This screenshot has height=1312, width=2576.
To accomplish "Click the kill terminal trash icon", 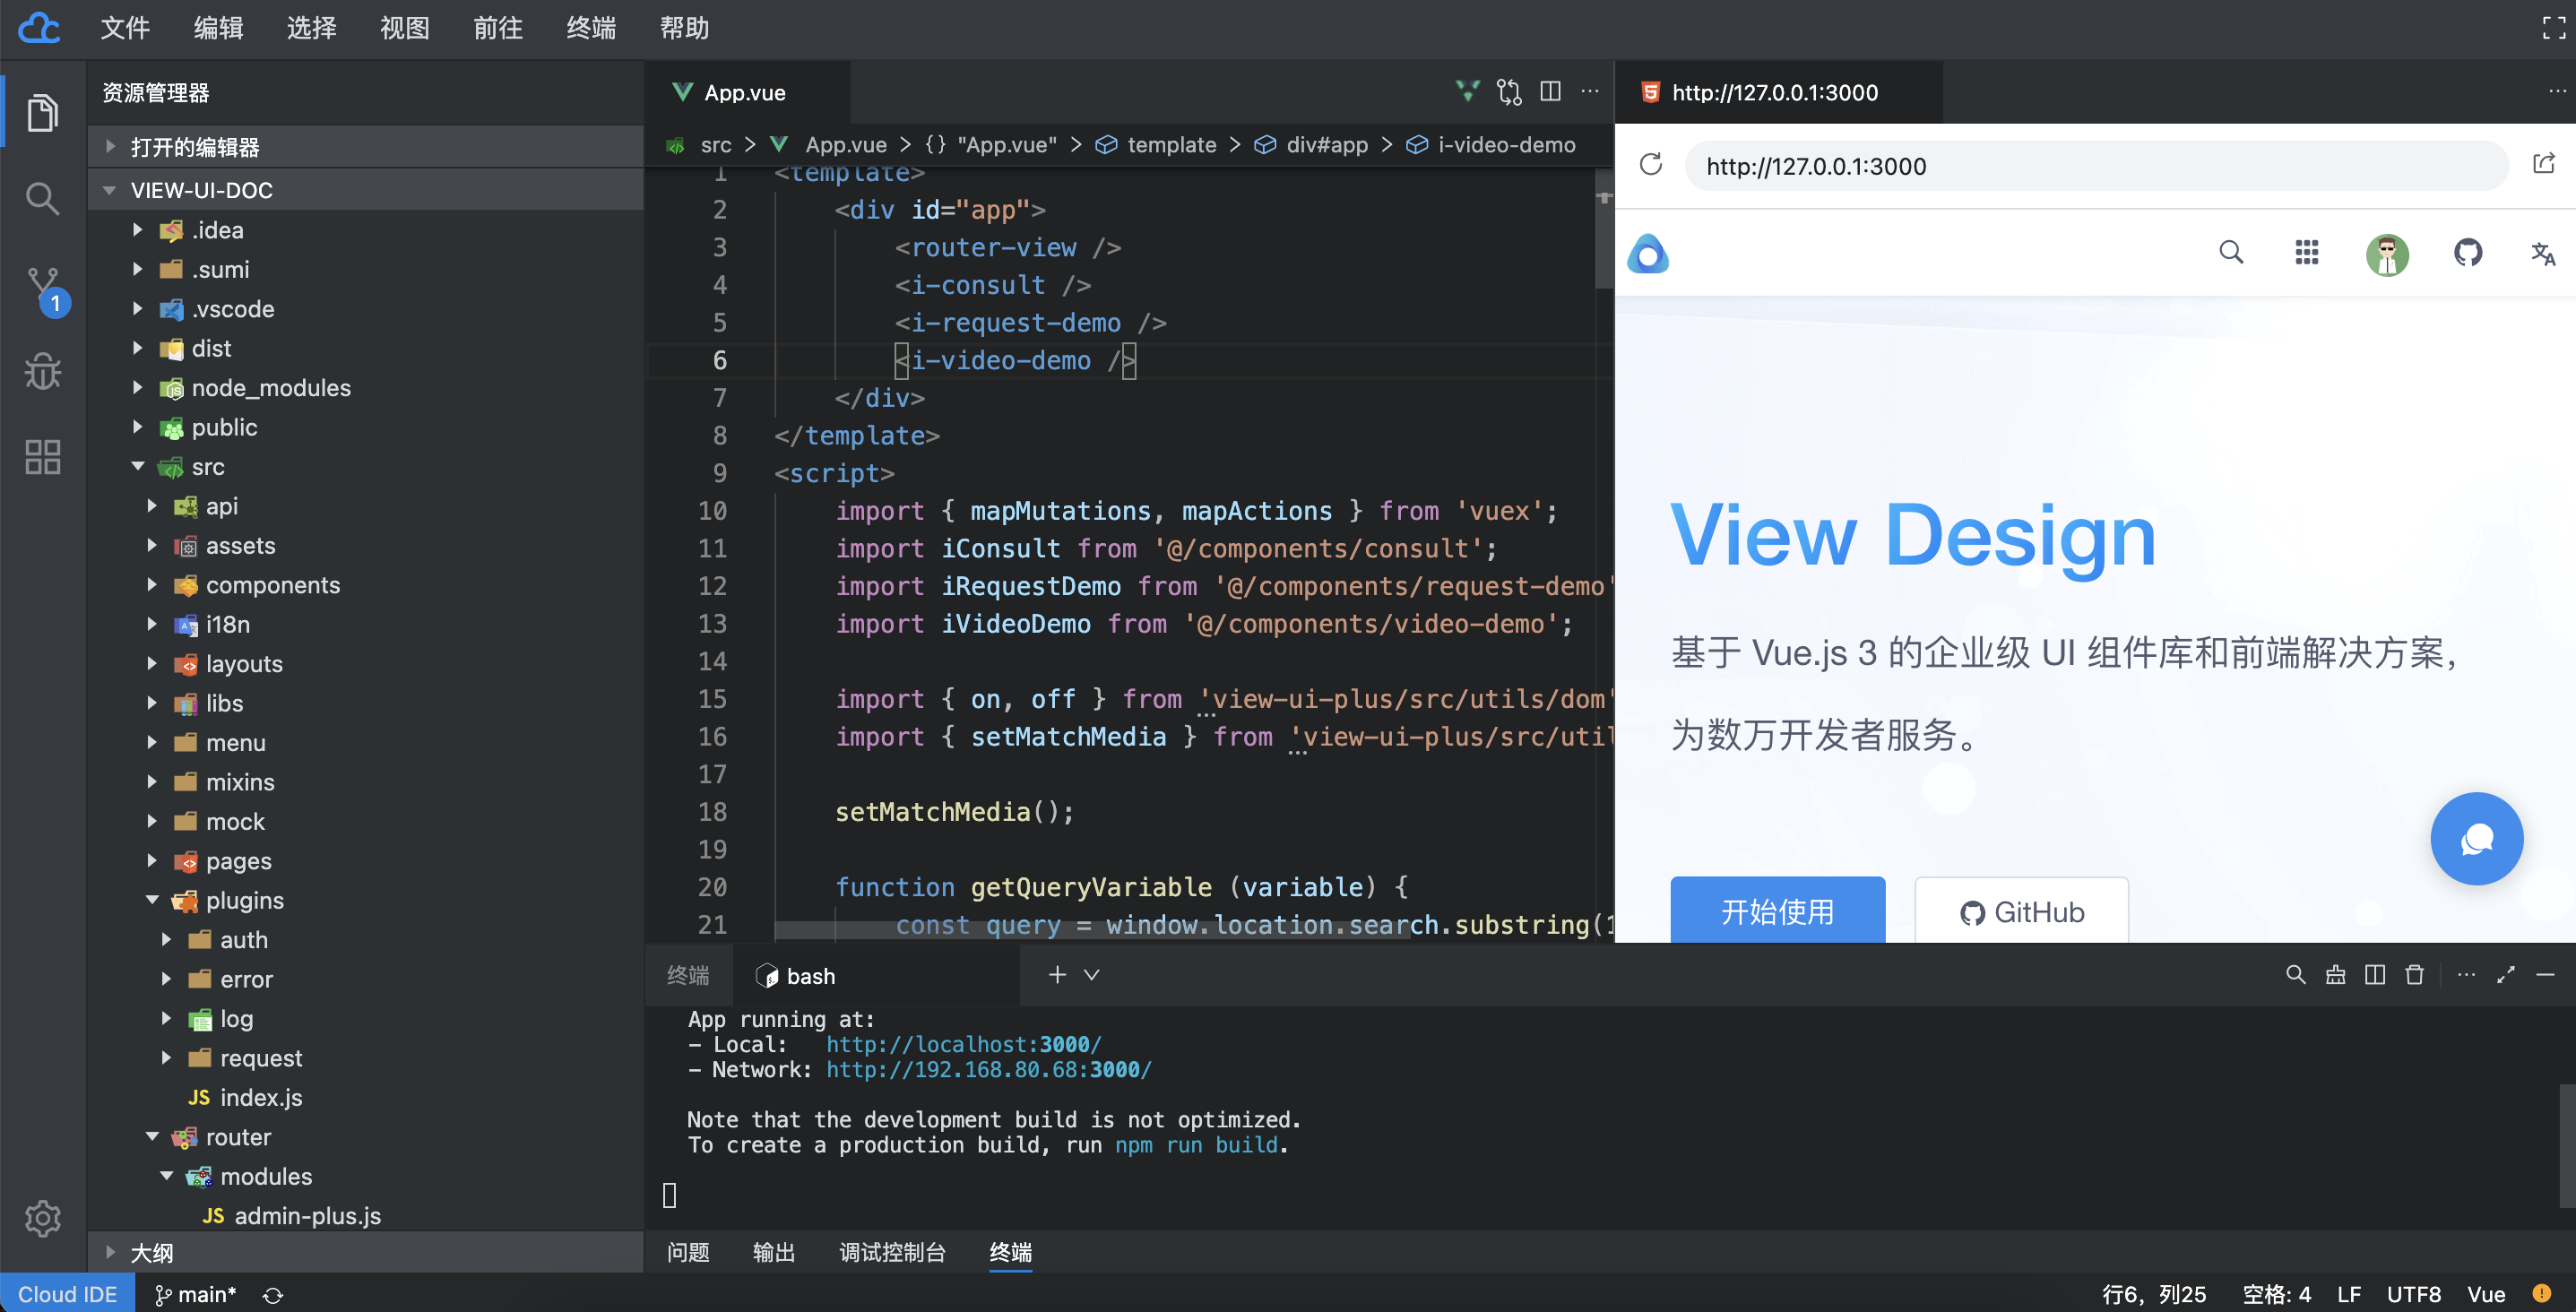I will (x=2414, y=975).
